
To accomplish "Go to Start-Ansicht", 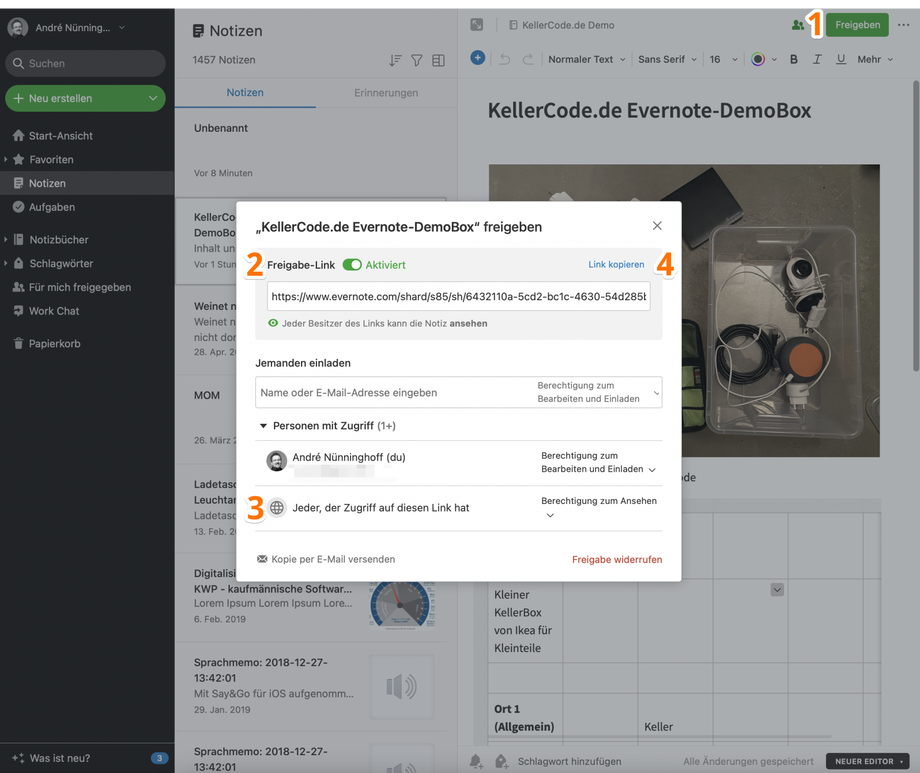I will [61, 136].
